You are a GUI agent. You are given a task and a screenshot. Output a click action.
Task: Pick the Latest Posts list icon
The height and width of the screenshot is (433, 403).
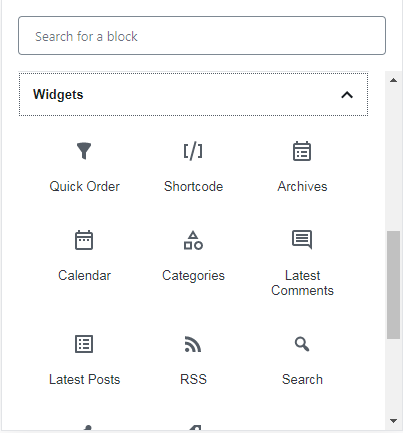point(84,344)
